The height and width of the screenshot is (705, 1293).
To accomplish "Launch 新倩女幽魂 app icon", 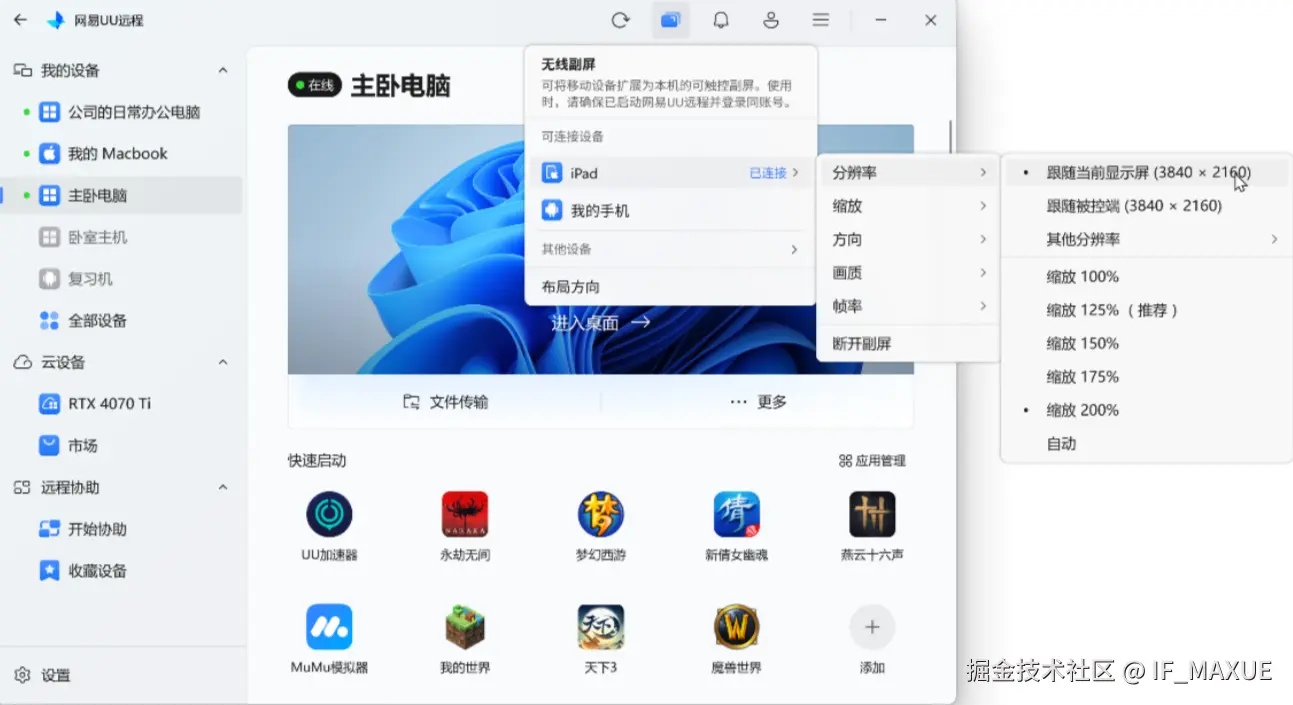I will (737, 515).
